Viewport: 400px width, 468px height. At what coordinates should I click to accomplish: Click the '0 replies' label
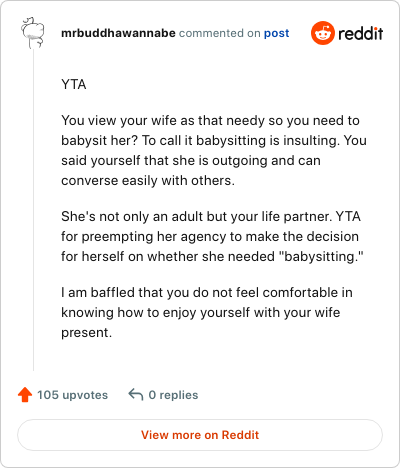coord(173,395)
